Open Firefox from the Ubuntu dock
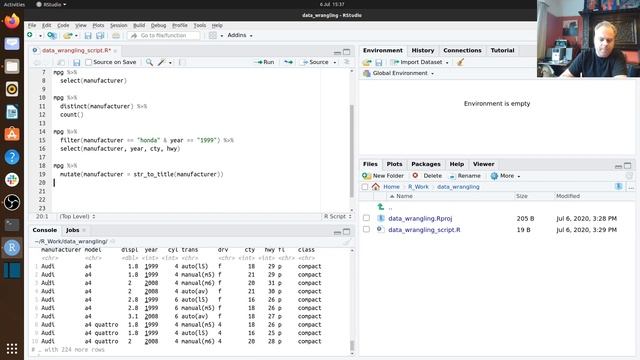640x360 pixels. tap(12, 21)
